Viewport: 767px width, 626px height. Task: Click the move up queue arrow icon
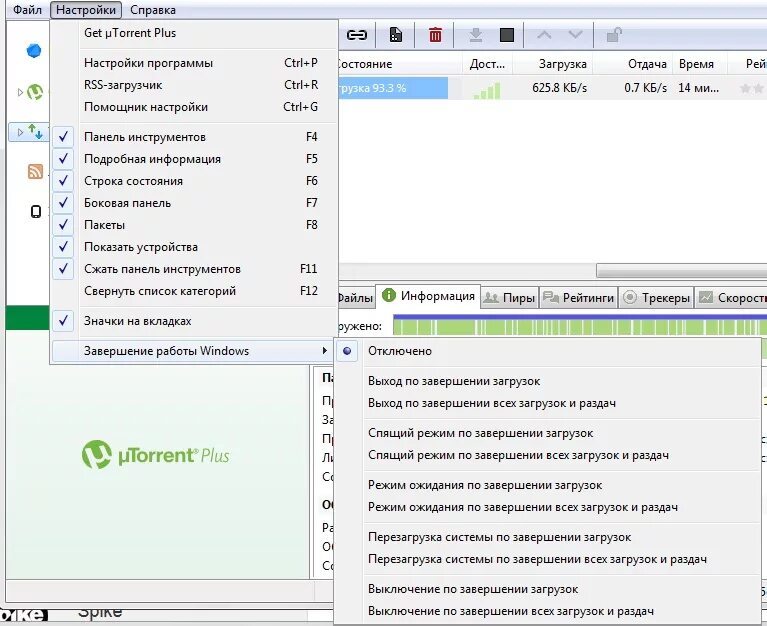[544, 35]
